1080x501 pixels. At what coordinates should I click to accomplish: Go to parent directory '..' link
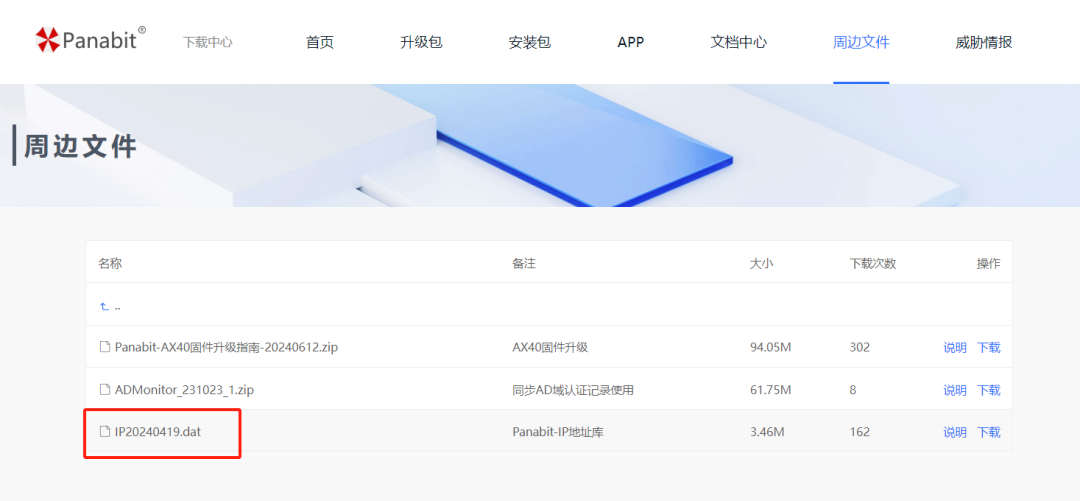pos(118,307)
